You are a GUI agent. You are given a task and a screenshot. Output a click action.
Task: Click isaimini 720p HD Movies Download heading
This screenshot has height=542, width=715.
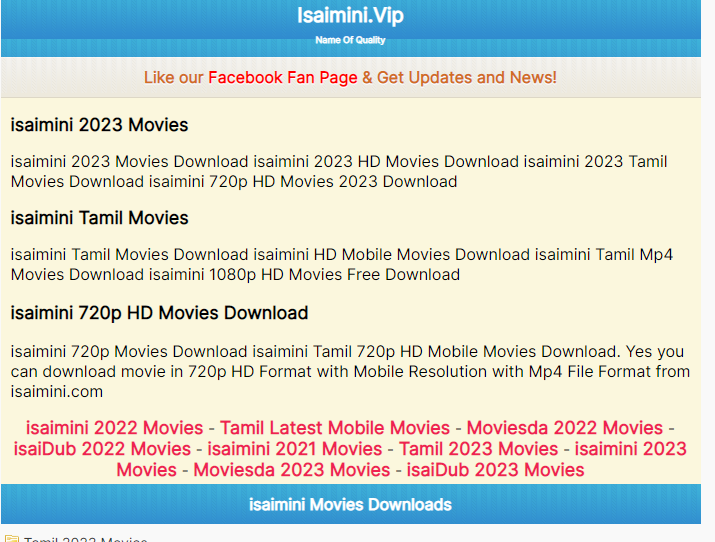(160, 313)
